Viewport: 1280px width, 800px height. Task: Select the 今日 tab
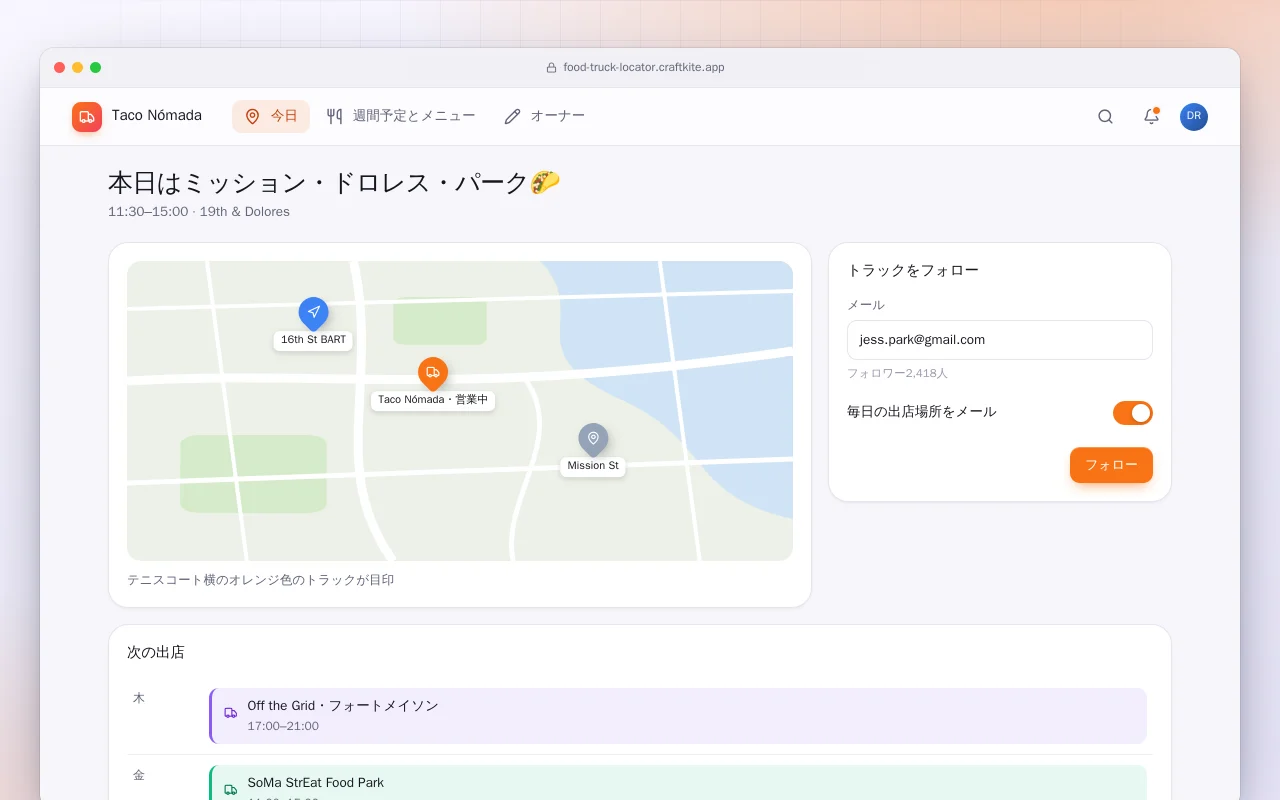271,117
